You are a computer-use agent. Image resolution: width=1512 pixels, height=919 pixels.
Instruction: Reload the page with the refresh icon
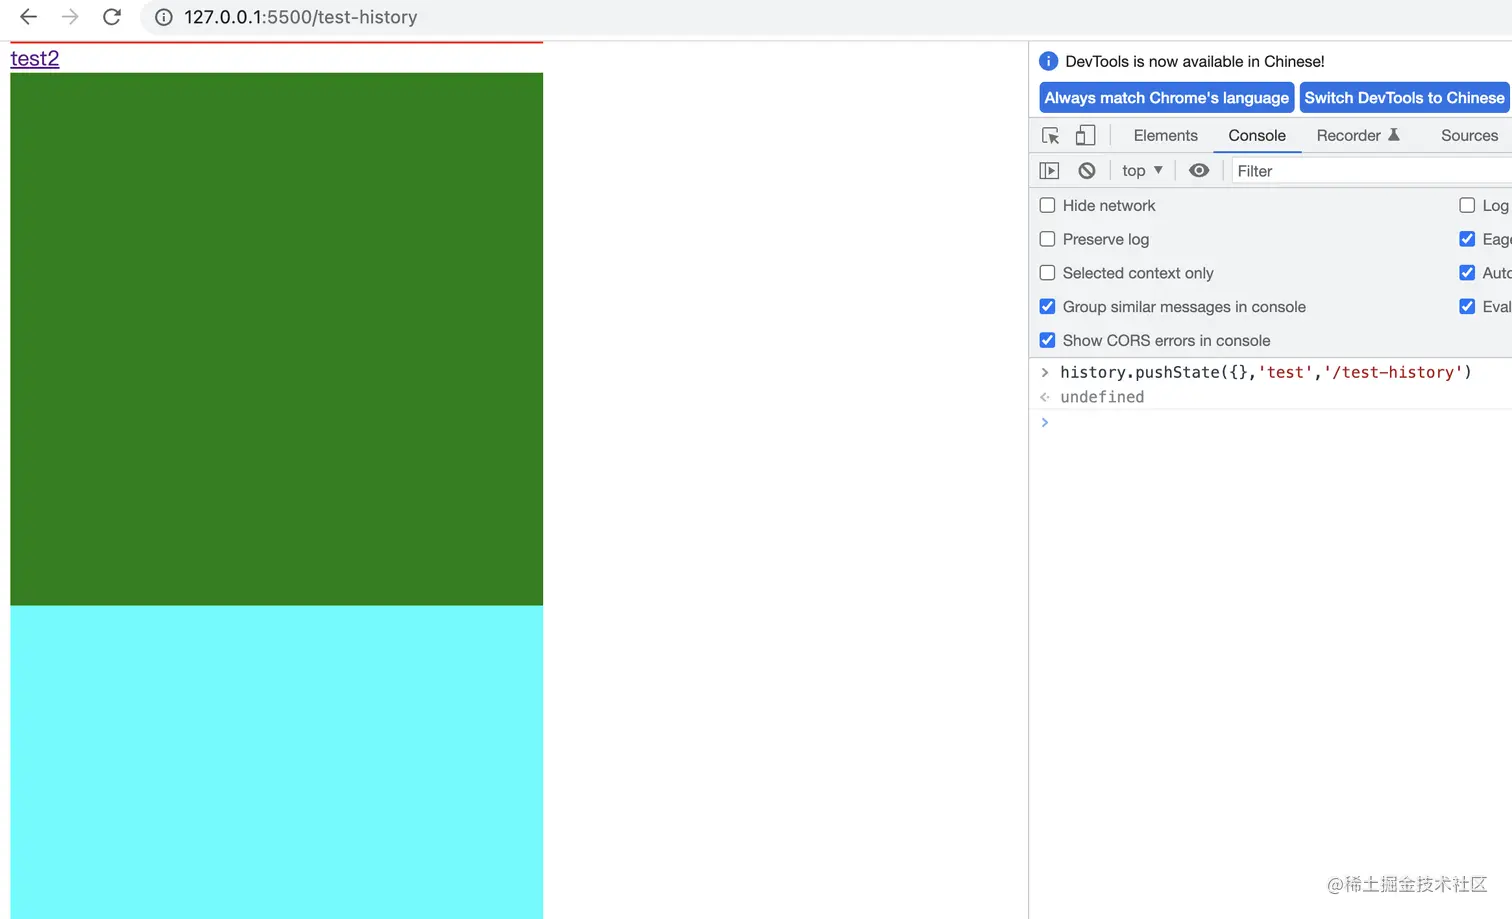click(112, 17)
